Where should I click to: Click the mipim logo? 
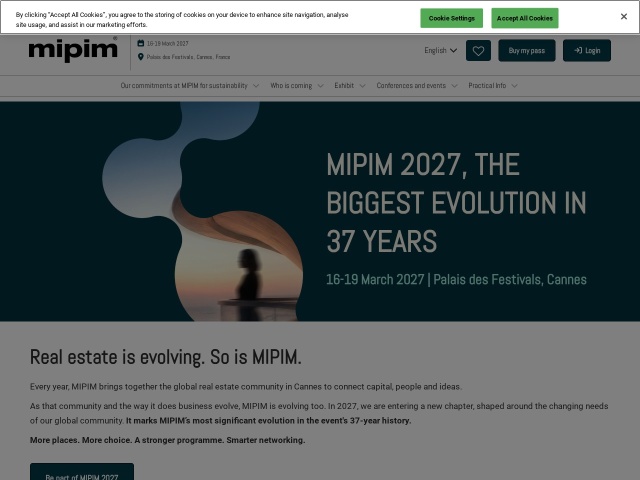(x=73, y=50)
